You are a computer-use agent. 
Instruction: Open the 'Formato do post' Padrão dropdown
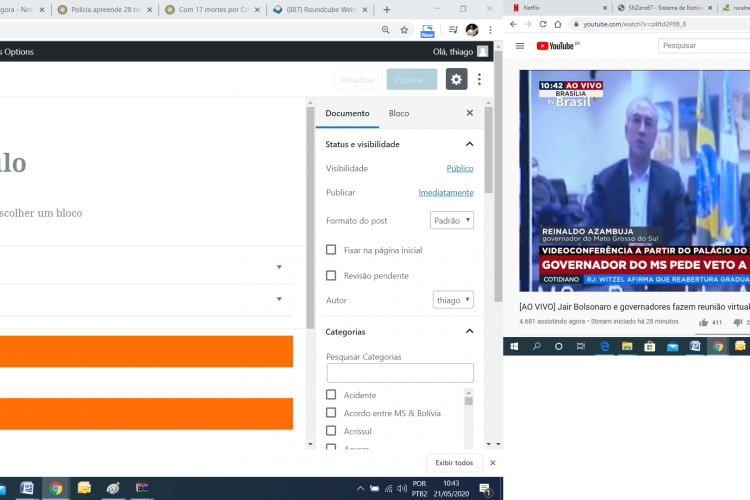[452, 220]
